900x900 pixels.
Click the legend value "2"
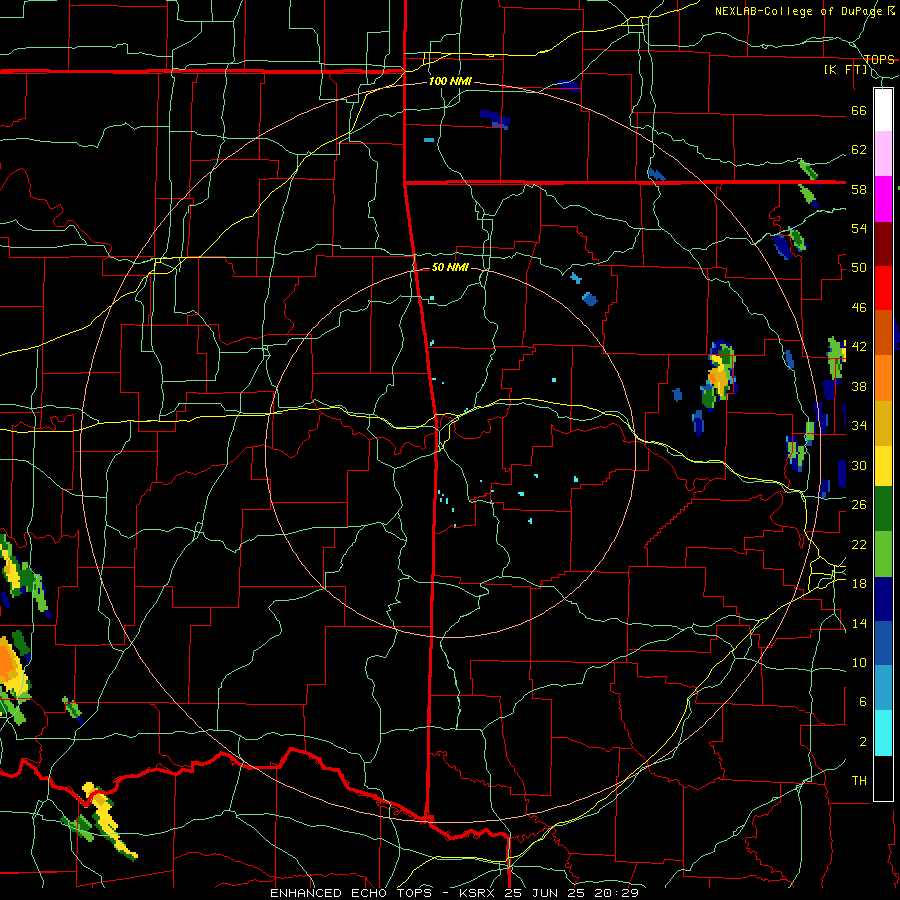863,741
